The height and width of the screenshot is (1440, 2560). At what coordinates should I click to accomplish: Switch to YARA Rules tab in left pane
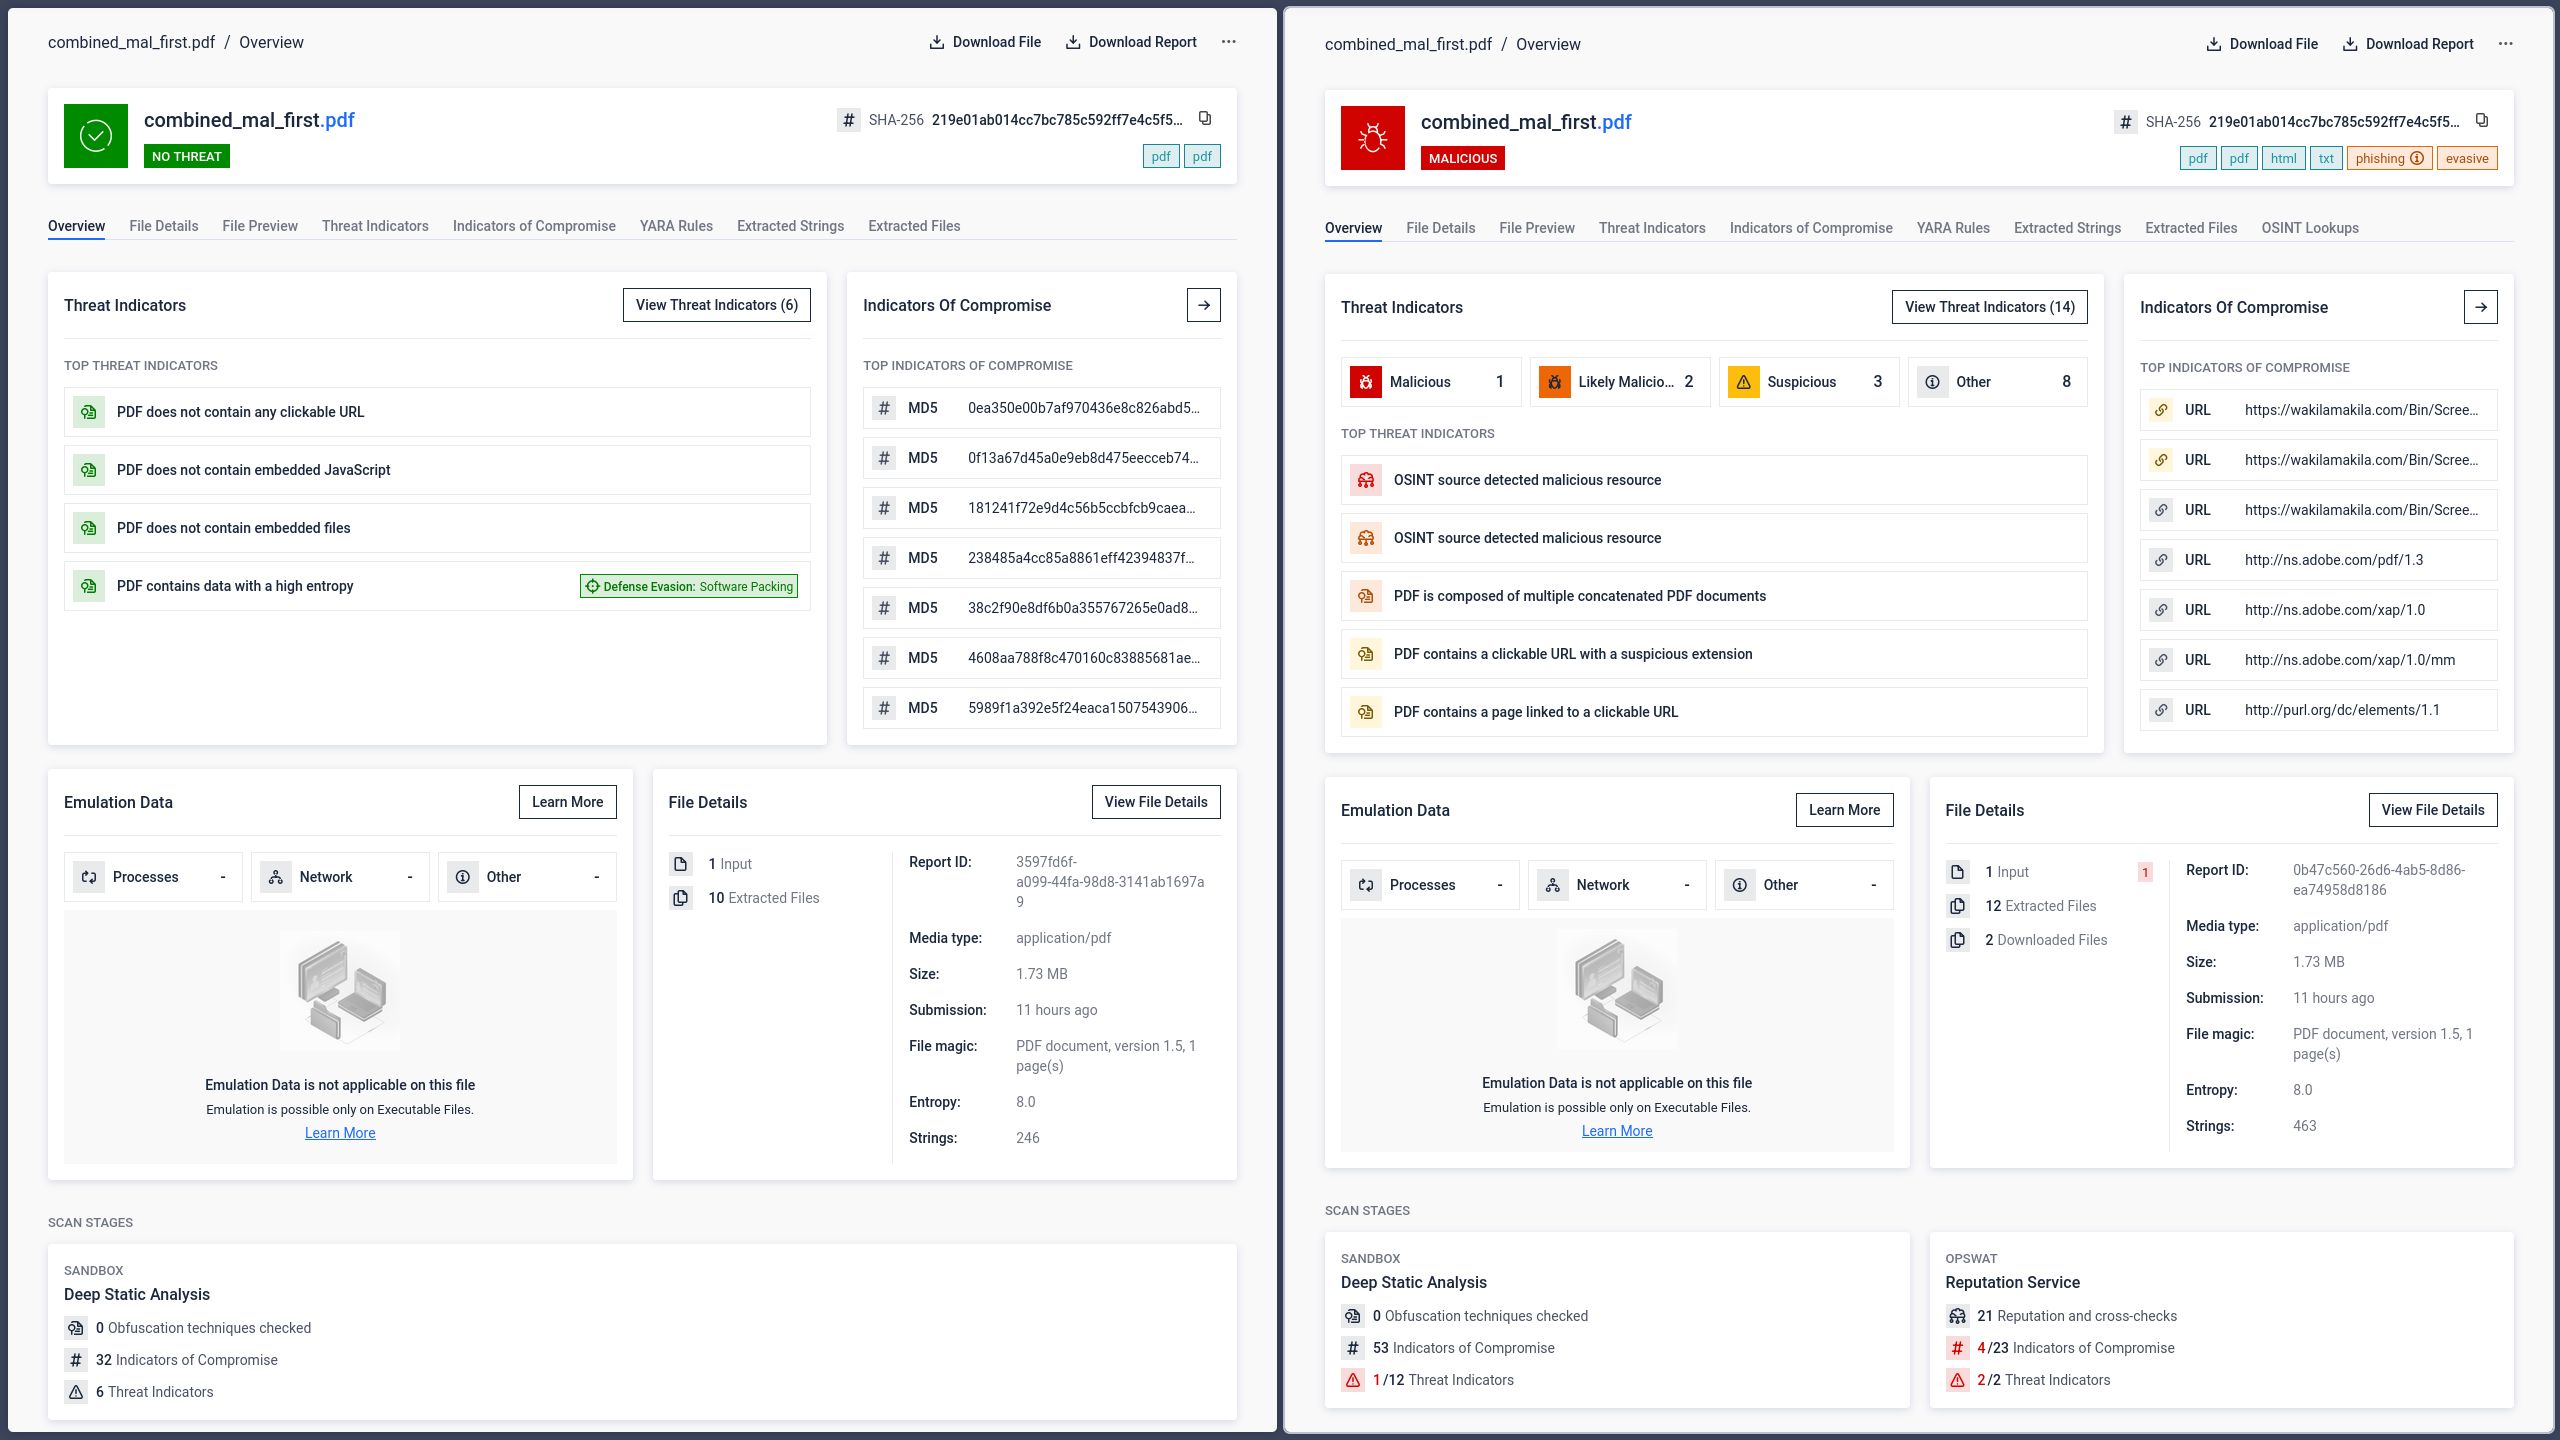tap(676, 226)
